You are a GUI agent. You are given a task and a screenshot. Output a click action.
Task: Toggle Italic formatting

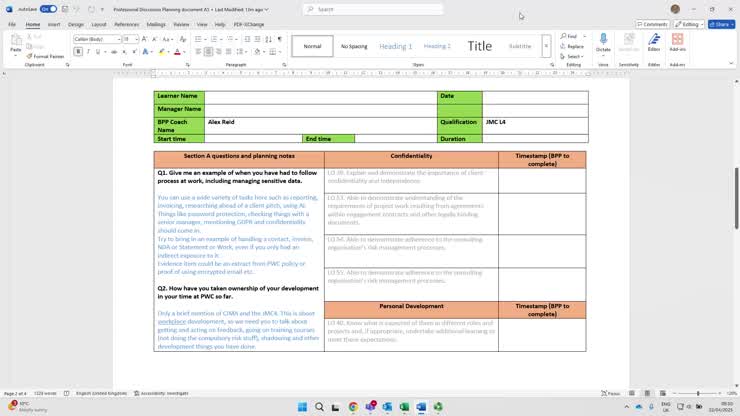(x=88, y=52)
